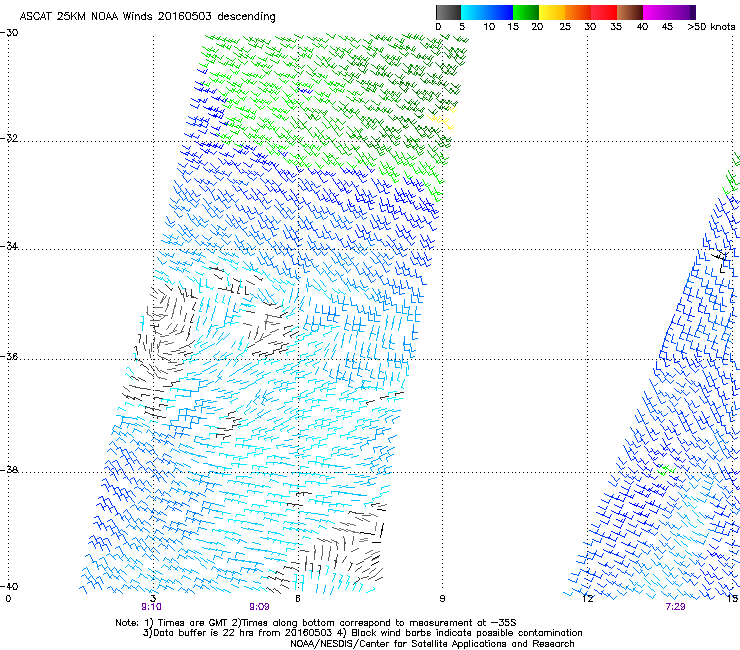740x650 pixels.
Task: Click the -32 latitude axis label
Action: coord(9,138)
